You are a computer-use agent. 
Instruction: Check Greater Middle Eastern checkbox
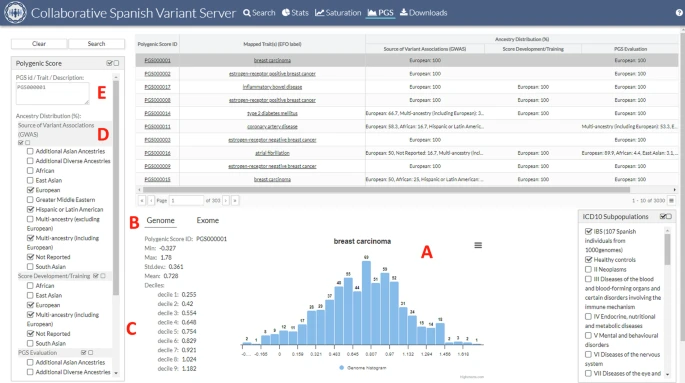pyautogui.click(x=30, y=200)
